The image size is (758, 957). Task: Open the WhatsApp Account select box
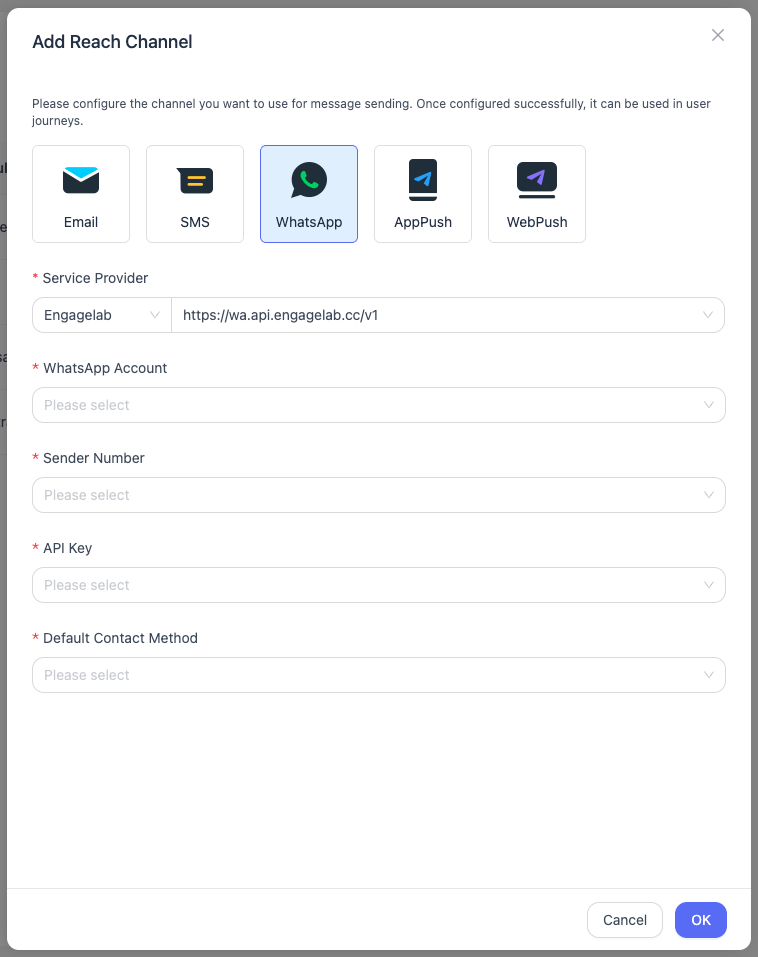click(378, 405)
